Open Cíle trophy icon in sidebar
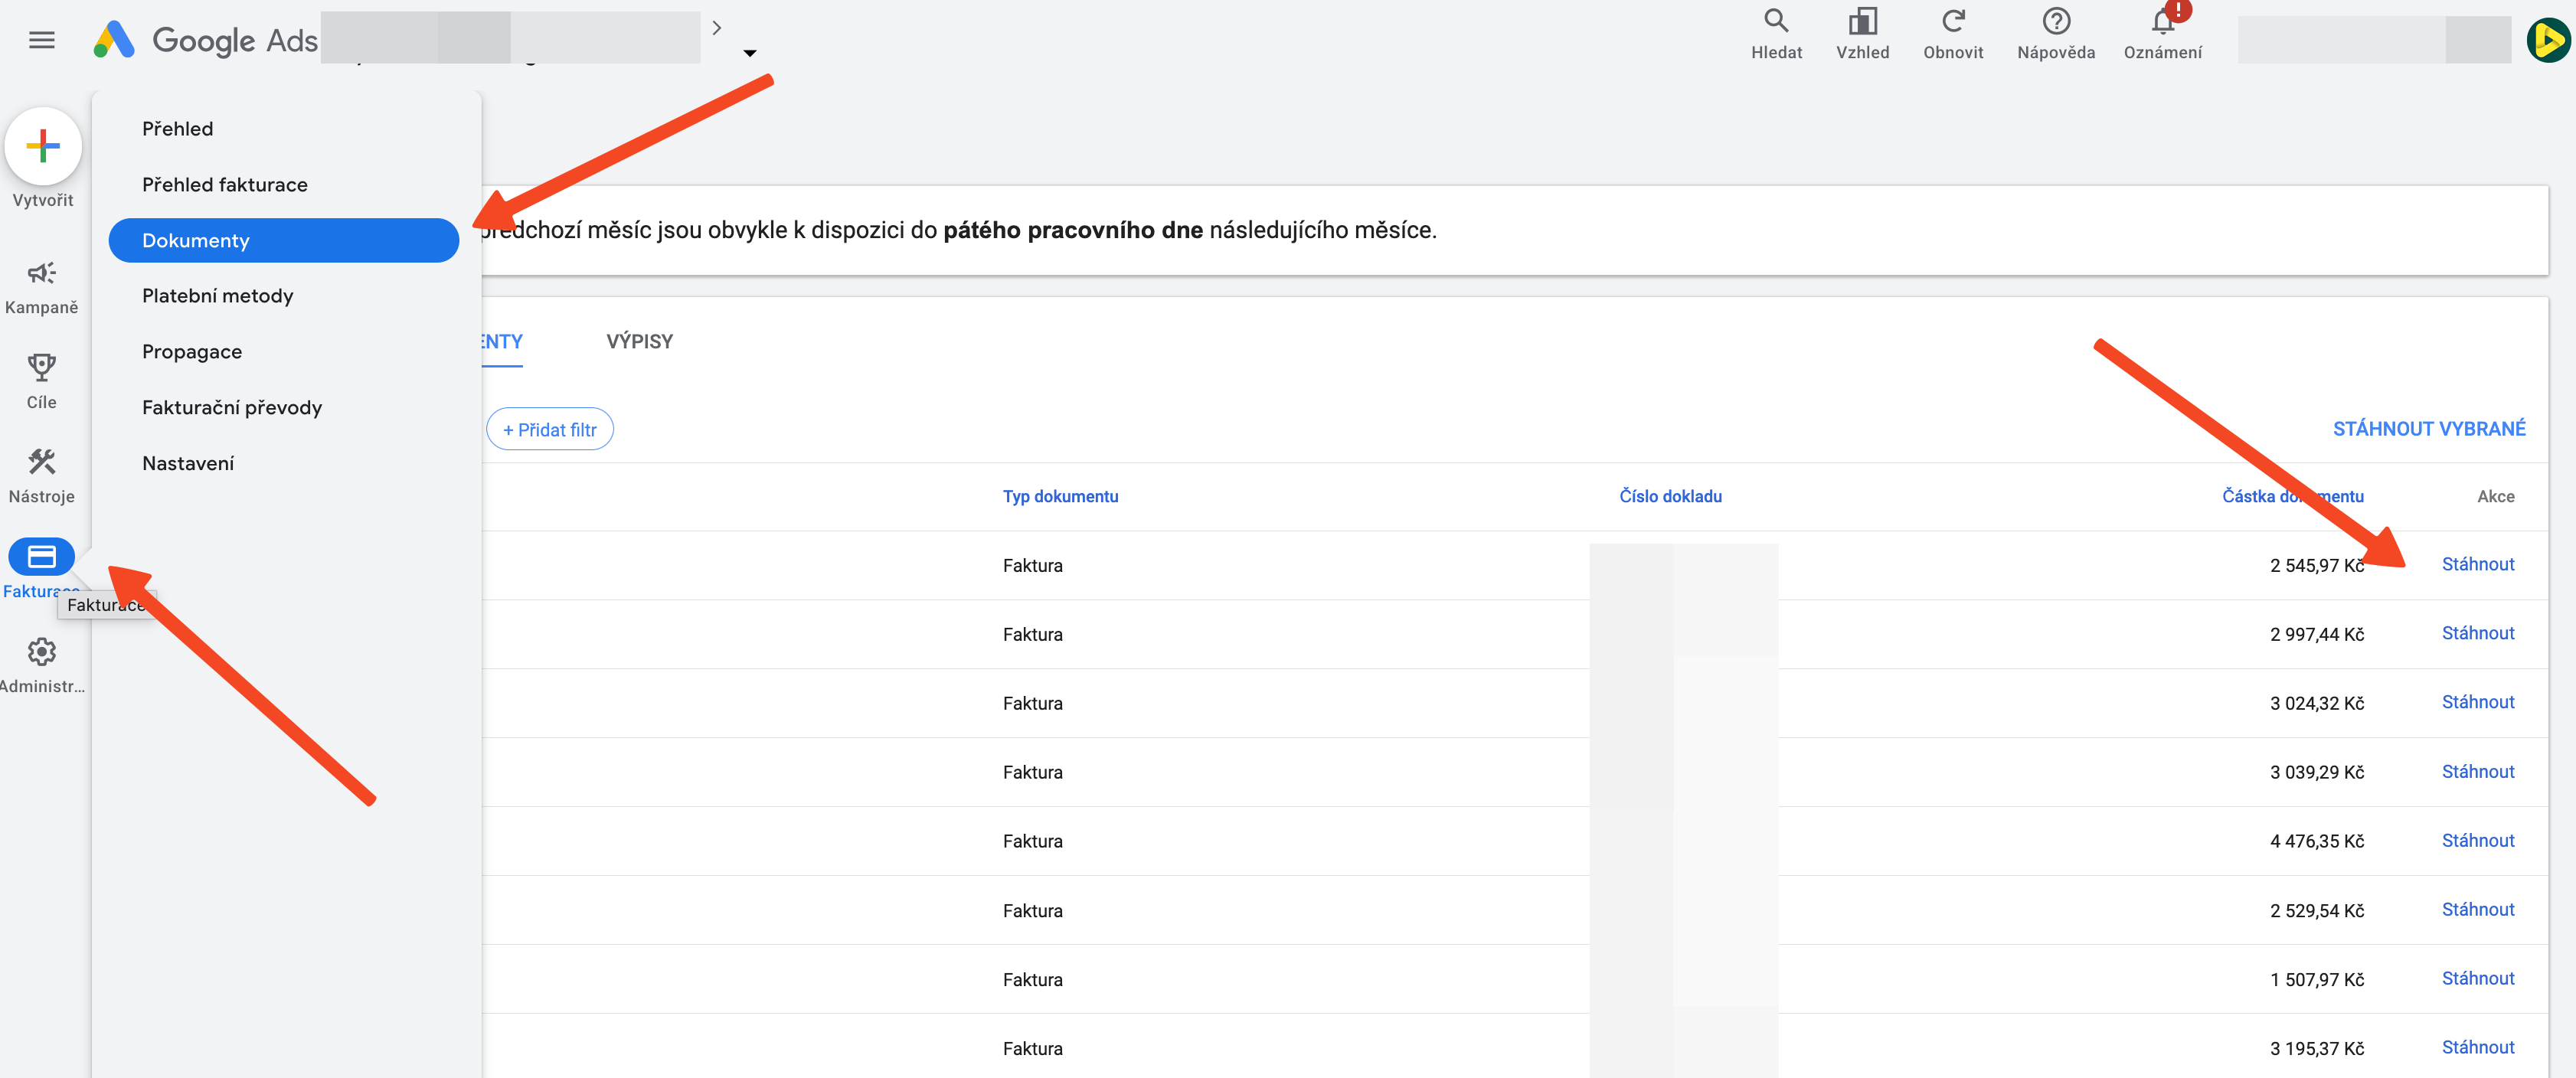The image size is (2576, 1078). 41,367
